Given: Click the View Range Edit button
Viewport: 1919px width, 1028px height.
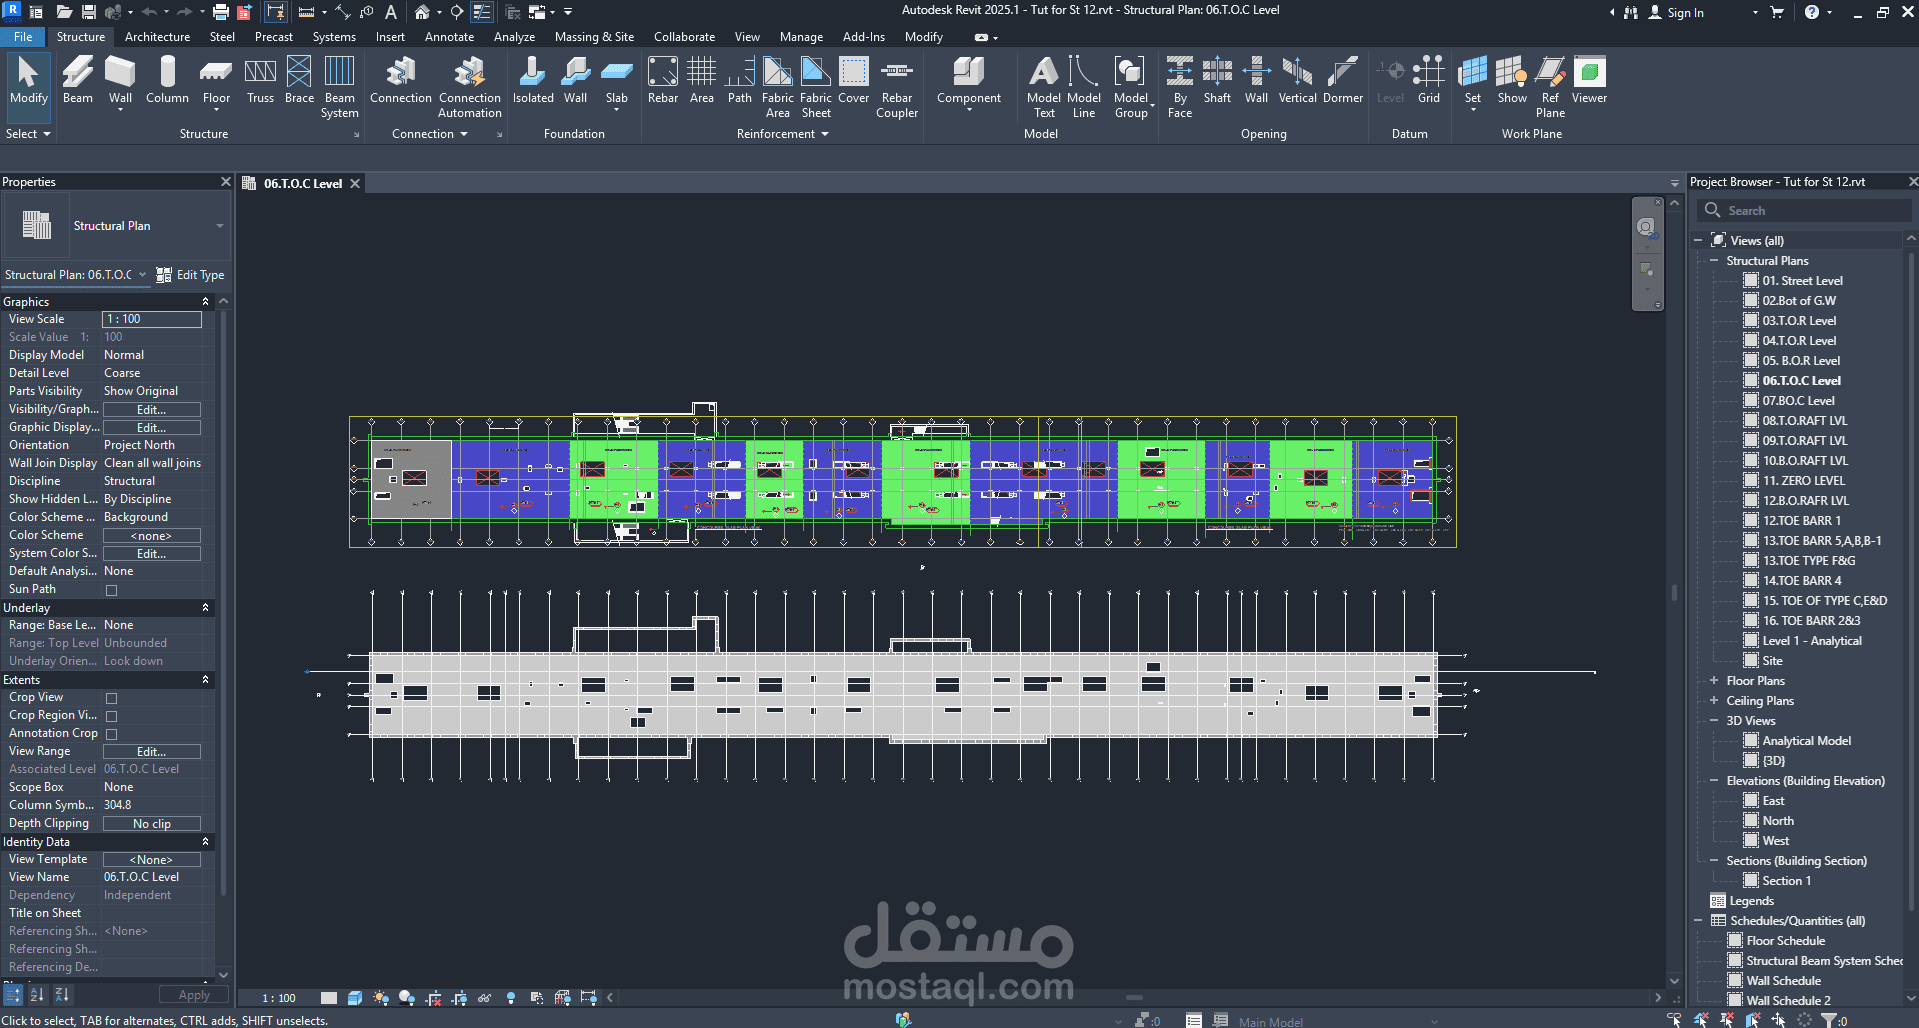Looking at the screenshot, I should pyautogui.click(x=152, y=752).
